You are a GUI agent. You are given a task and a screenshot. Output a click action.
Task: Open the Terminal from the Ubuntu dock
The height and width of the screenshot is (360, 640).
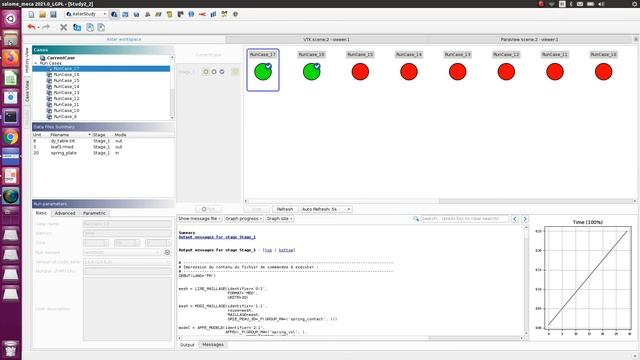(11, 117)
